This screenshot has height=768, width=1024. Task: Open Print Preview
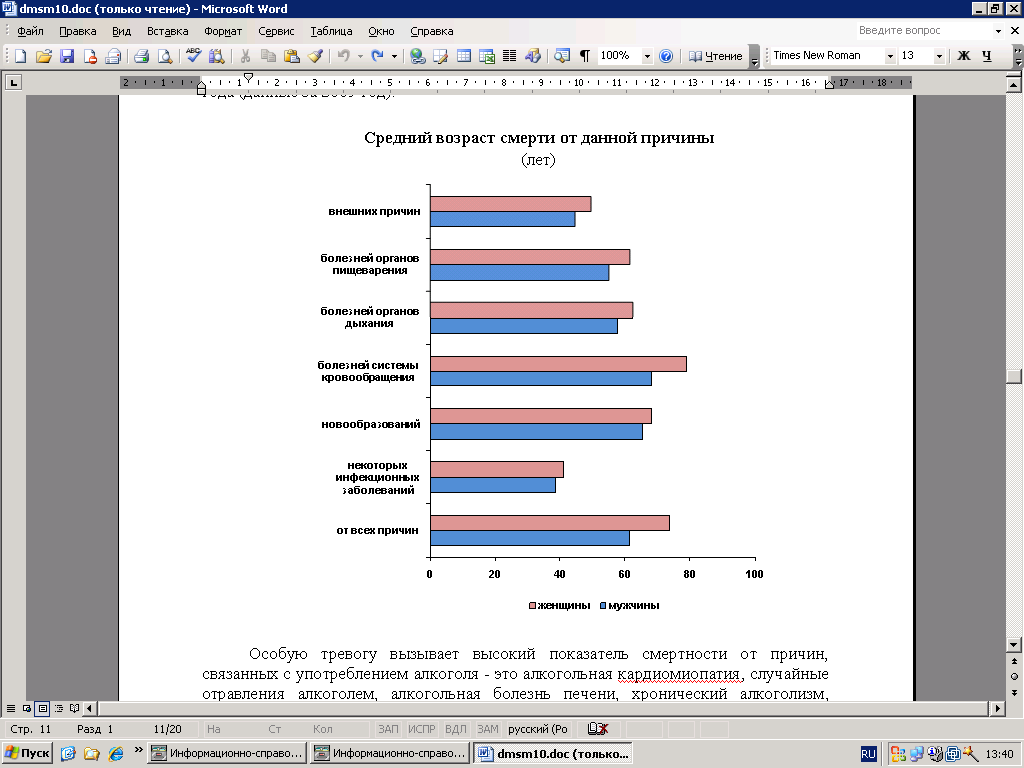click(x=165, y=56)
